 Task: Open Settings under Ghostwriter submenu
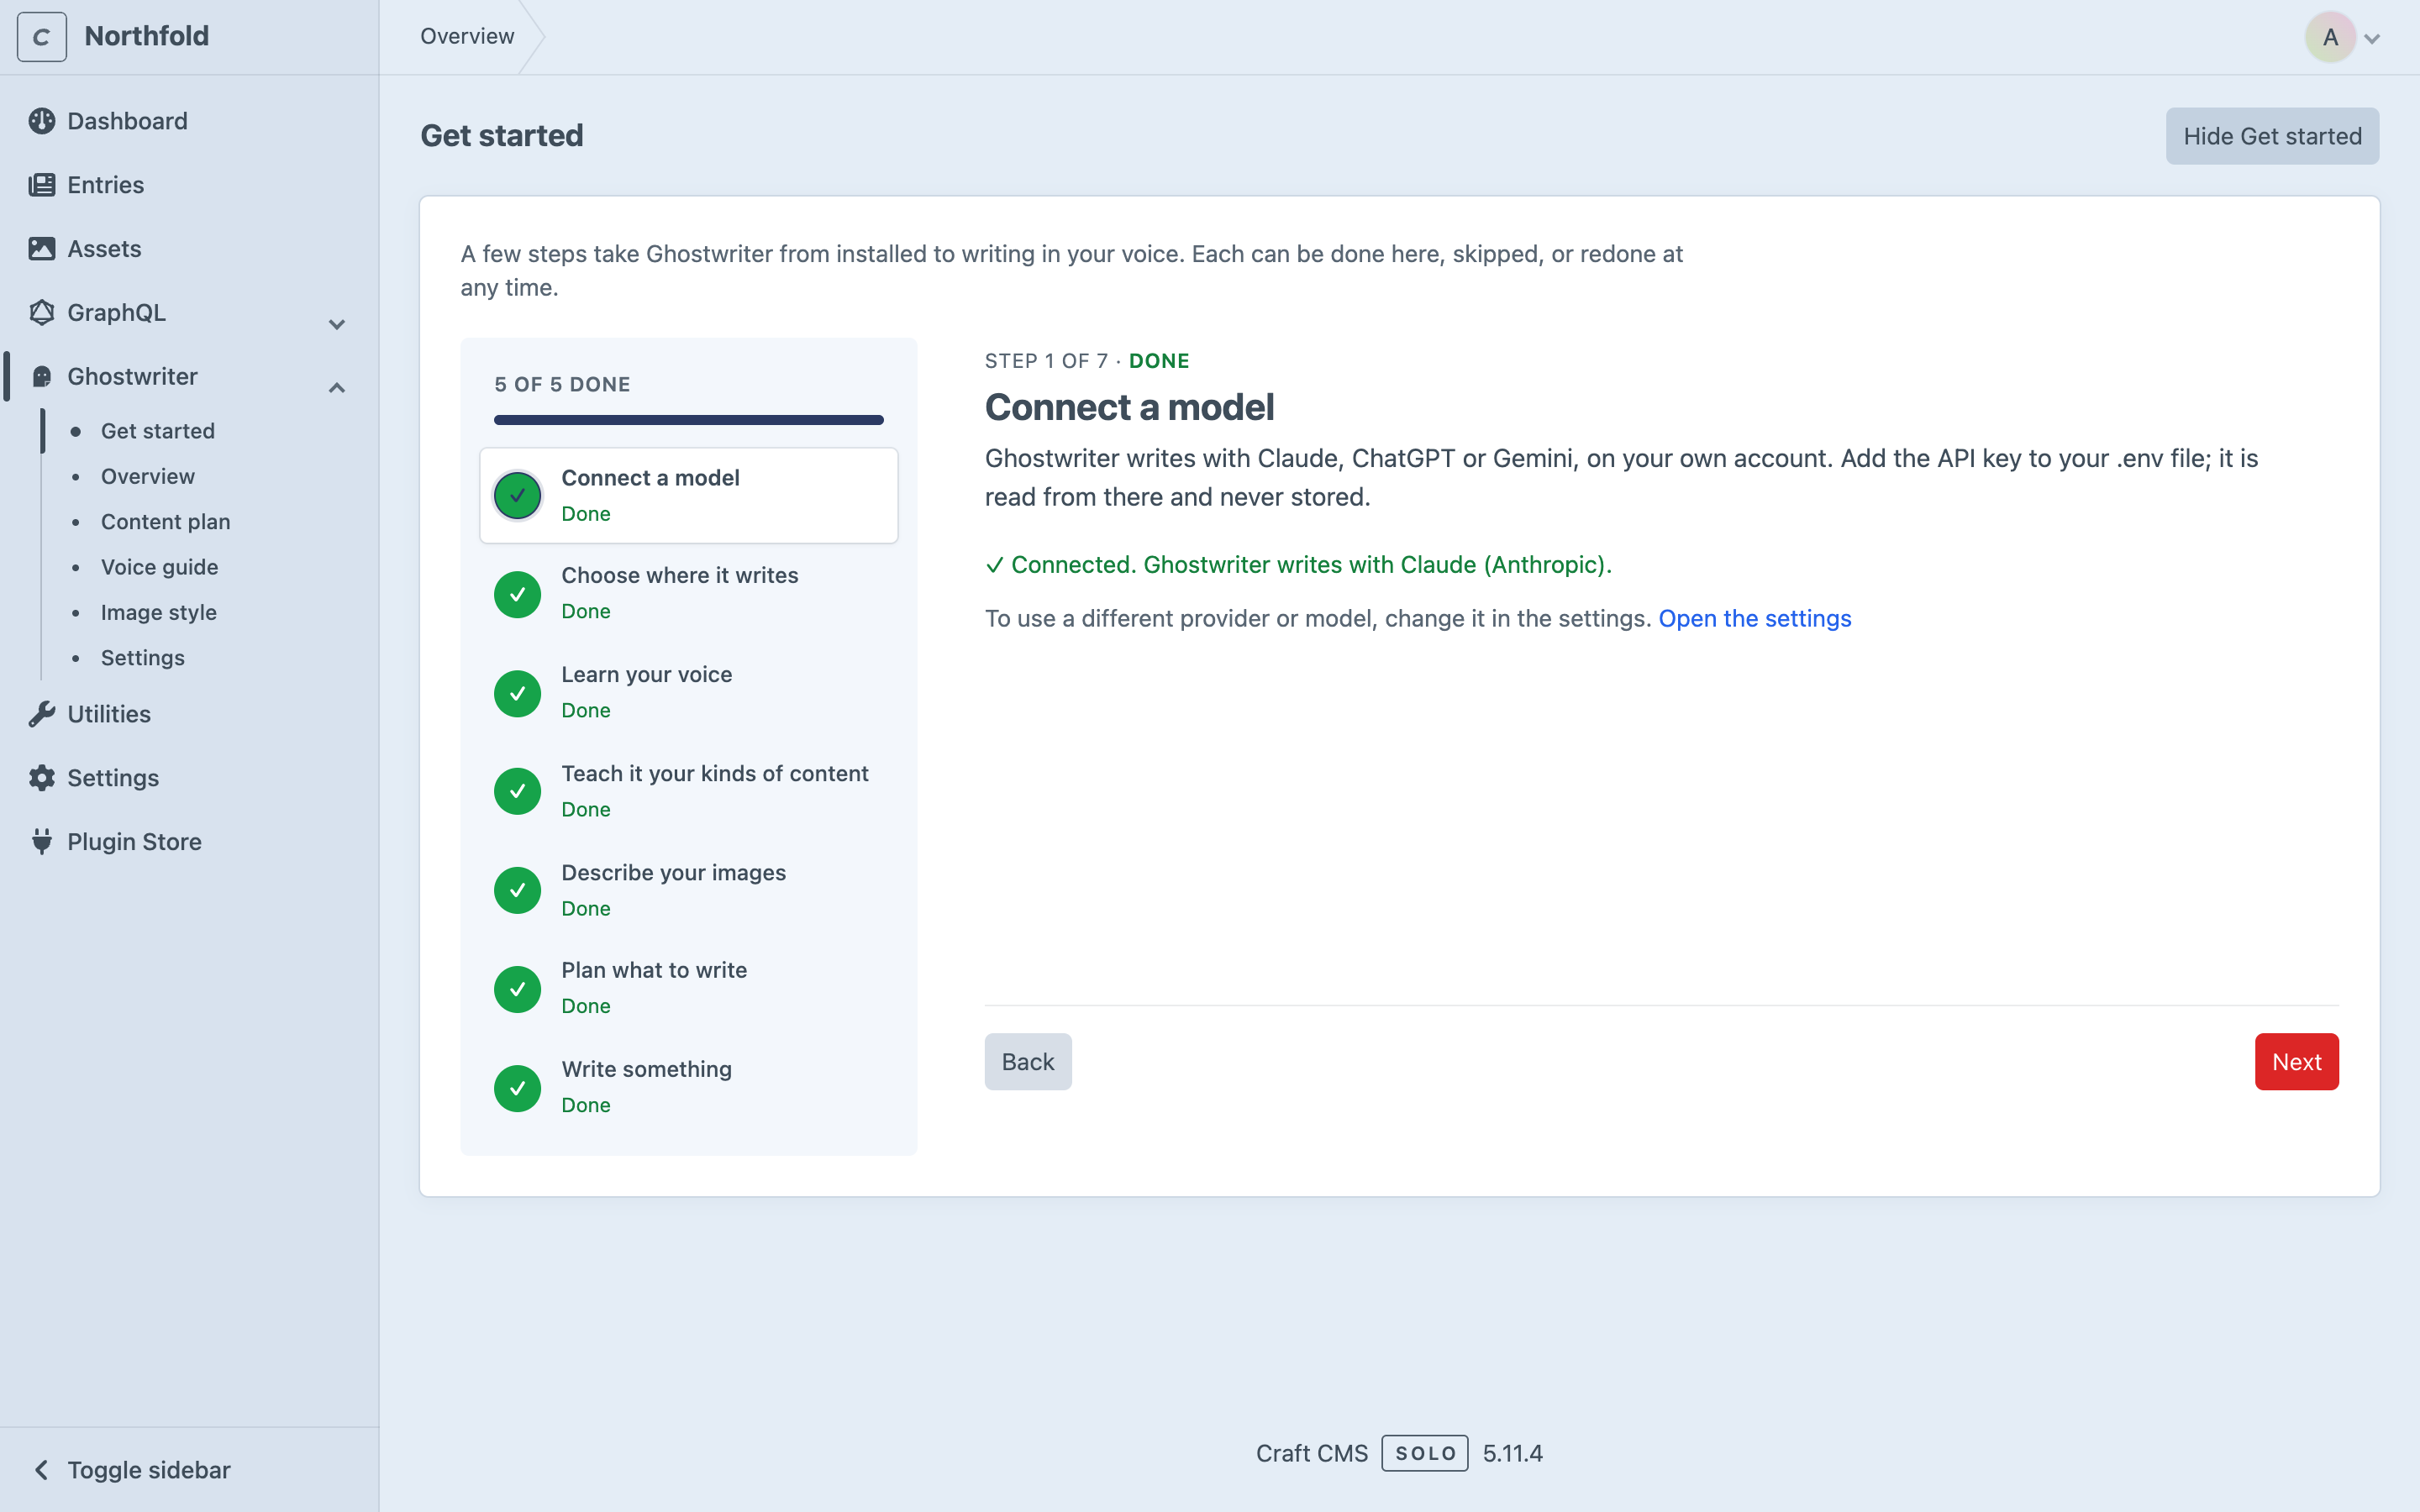coord(143,658)
